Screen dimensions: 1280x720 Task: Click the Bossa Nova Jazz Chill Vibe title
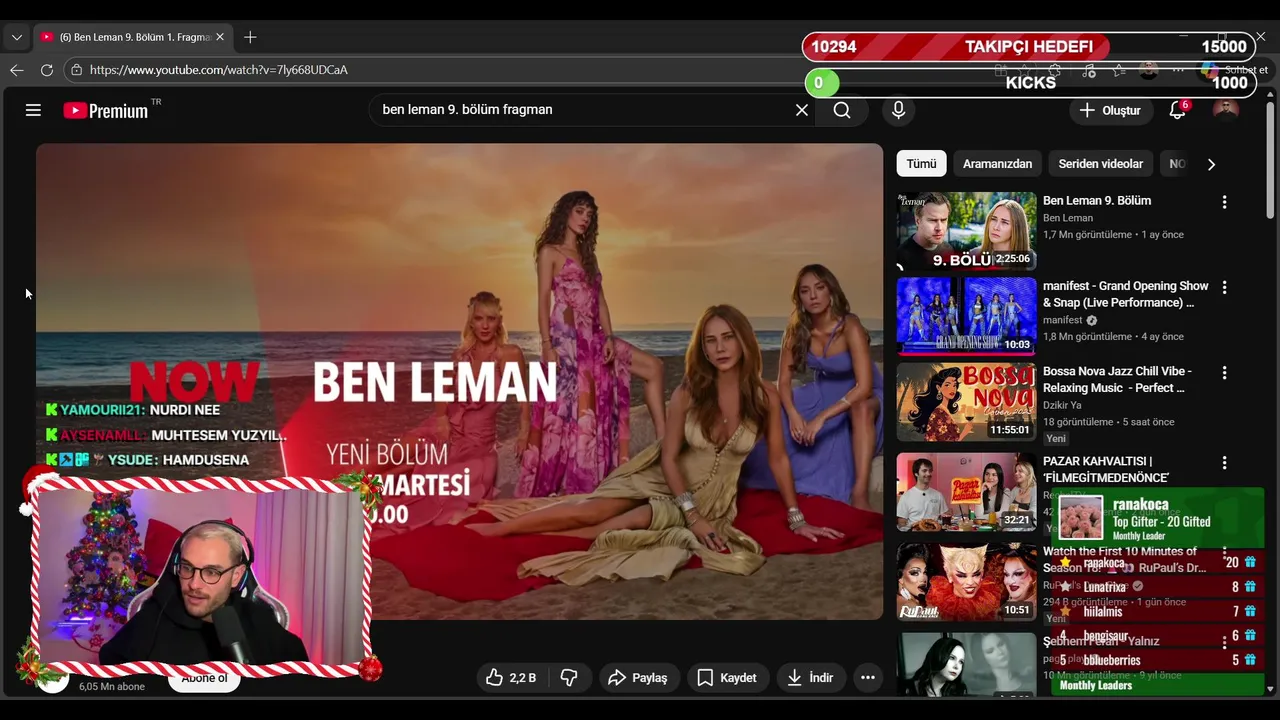pos(1117,379)
